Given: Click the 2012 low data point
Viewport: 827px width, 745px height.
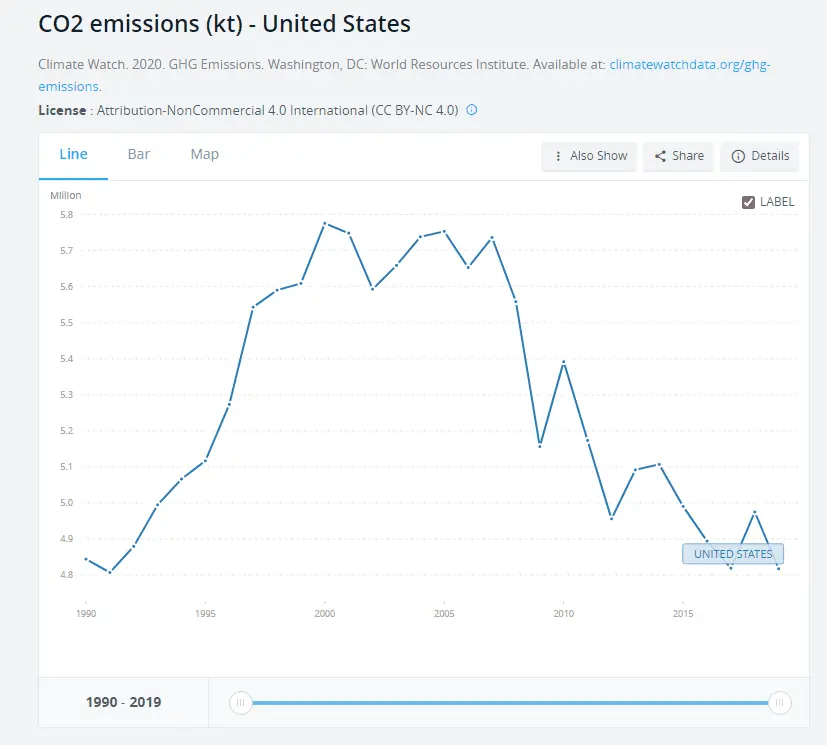Looking at the screenshot, I should [x=611, y=518].
